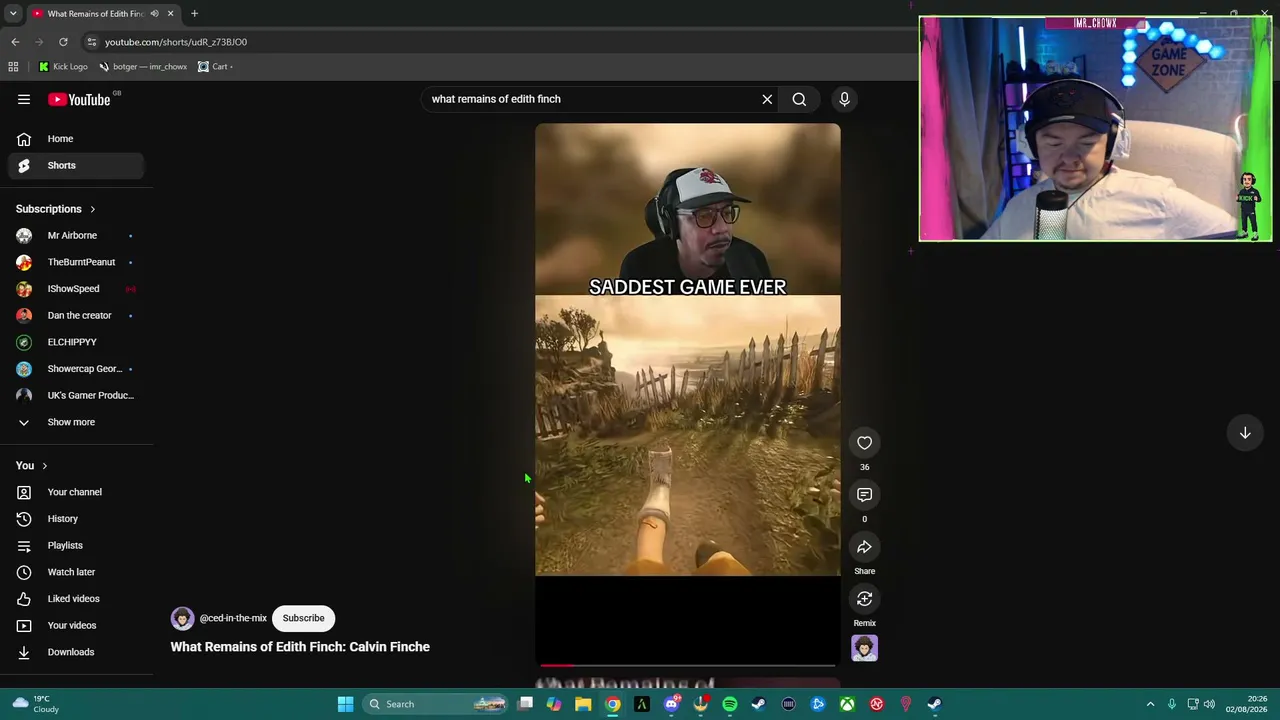Expand the You section chevron

(44, 466)
